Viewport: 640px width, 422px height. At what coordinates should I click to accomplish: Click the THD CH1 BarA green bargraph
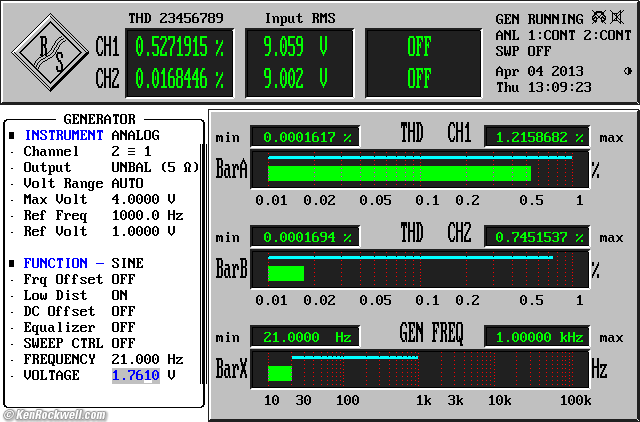click(398, 173)
